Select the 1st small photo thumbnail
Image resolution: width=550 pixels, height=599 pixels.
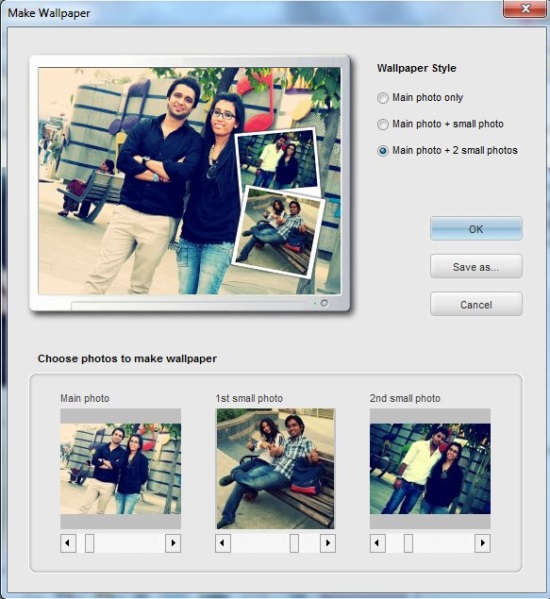coord(275,469)
